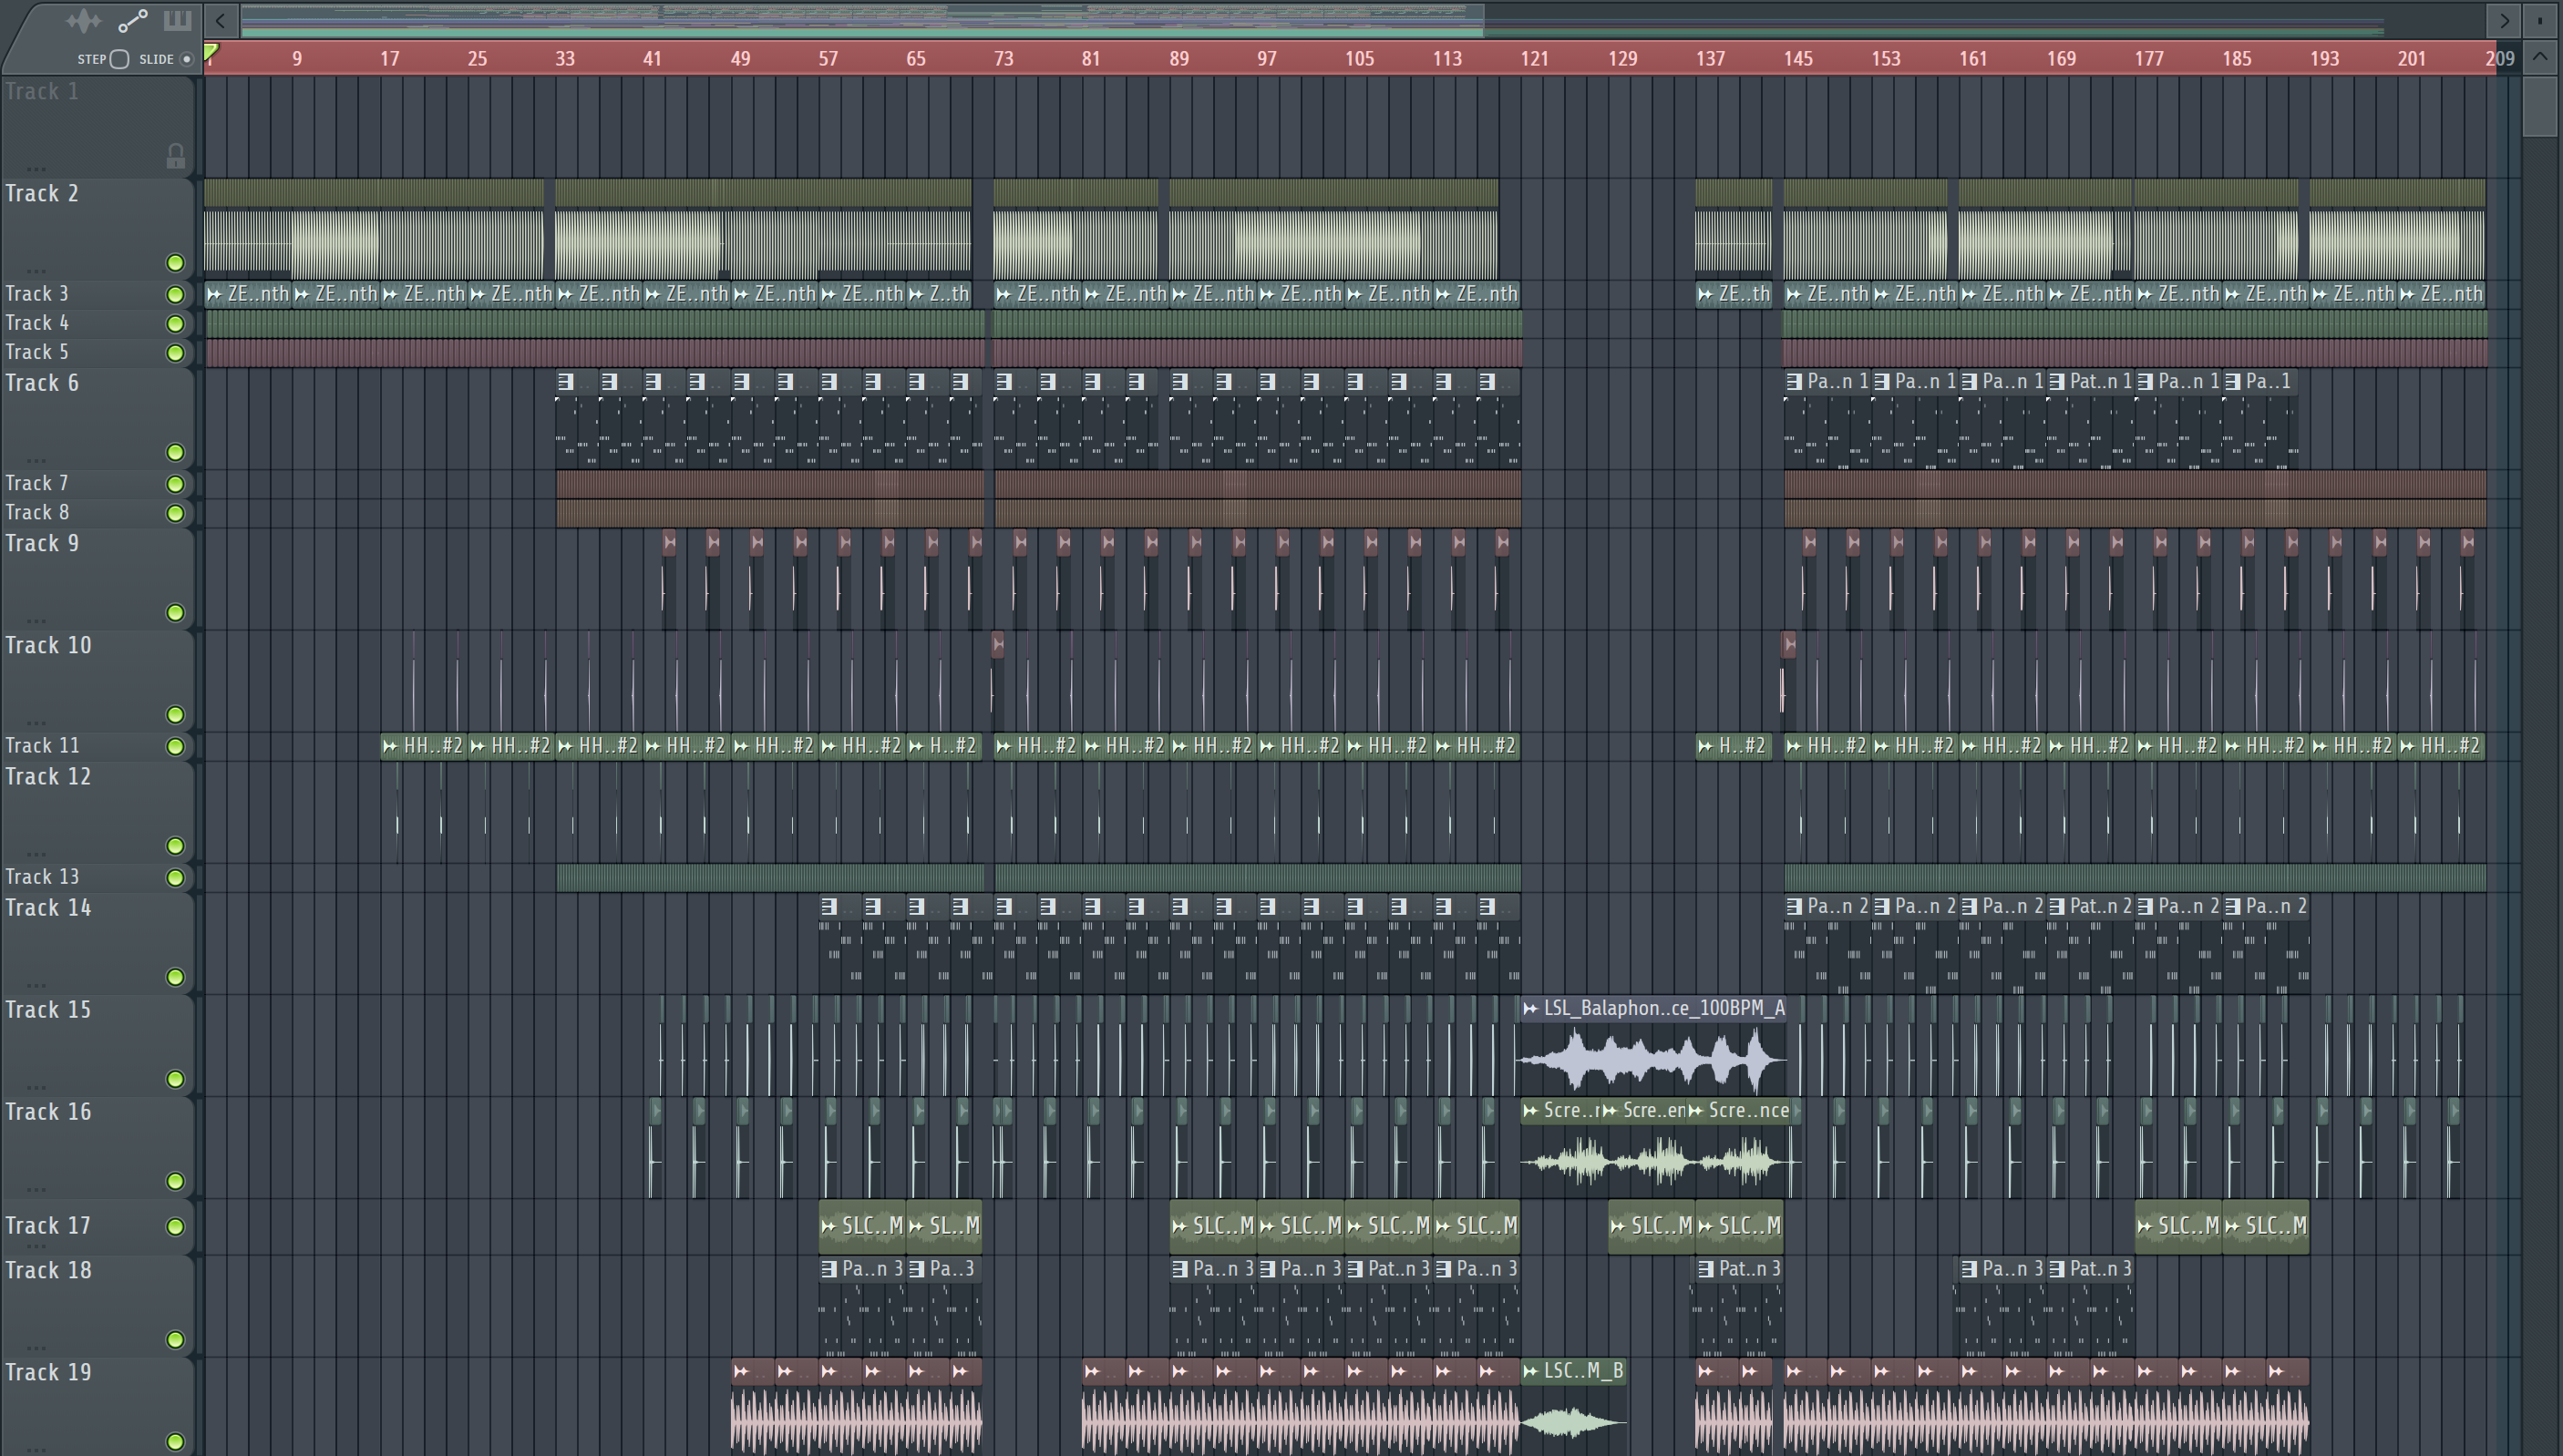Toggle the Track 14 mute LED
The image size is (2563, 1456).
tap(175, 977)
